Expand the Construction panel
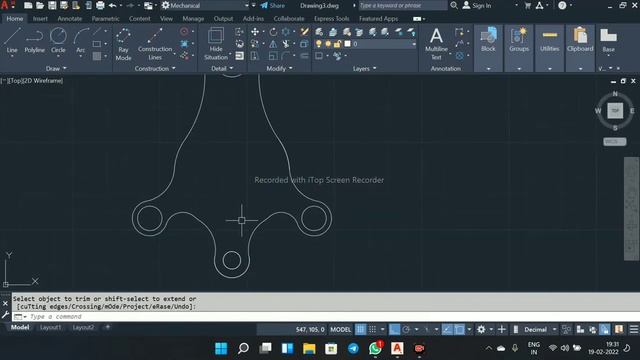Image resolution: width=640 pixels, height=360 pixels. pos(155,69)
